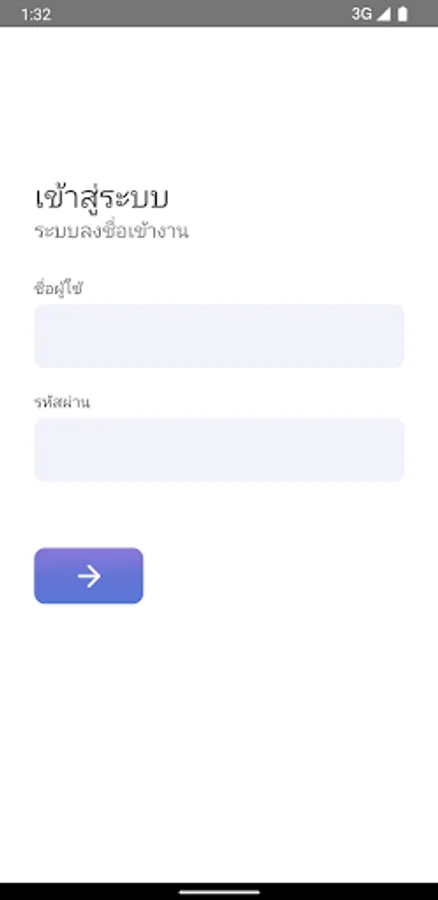Screen dimensions: 438x900
Task: Focus the รหัสผ่าน password input field
Action: 219,449
